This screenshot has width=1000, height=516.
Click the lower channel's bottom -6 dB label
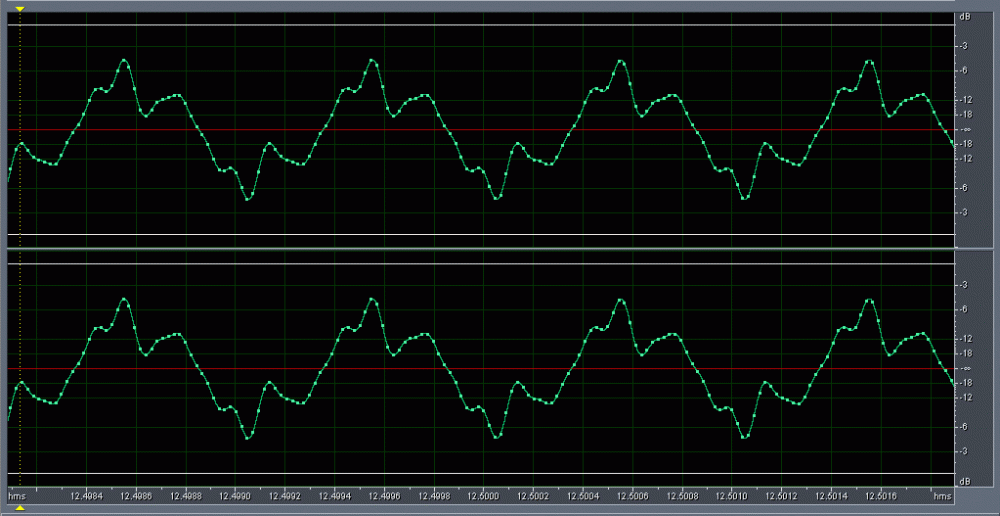pyautogui.click(x=964, y=426)
